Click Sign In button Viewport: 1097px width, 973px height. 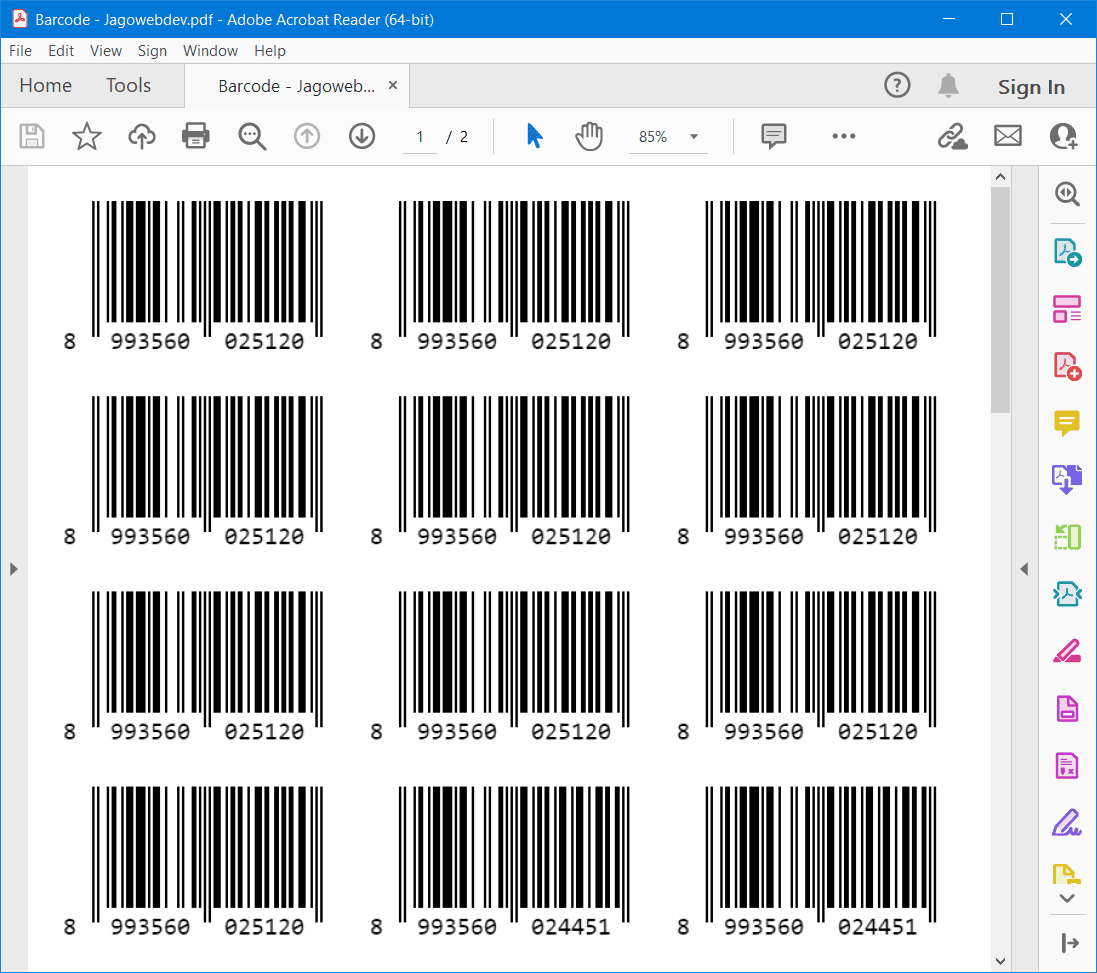[x=1031, y=87]
